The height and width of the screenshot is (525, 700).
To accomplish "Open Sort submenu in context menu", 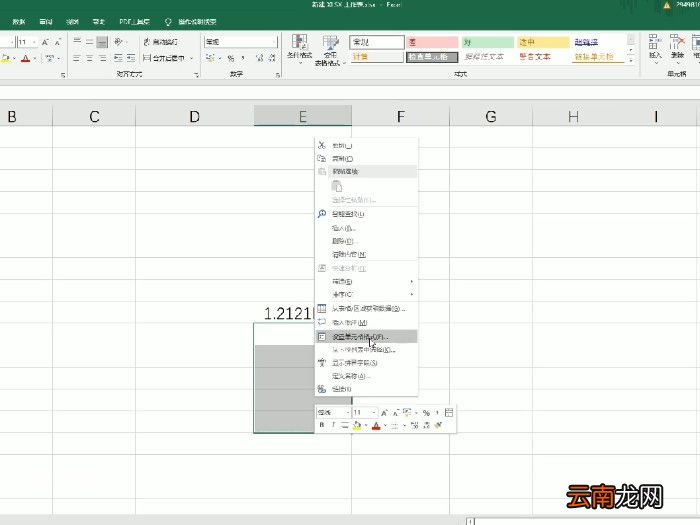I will tap(366, 294).
